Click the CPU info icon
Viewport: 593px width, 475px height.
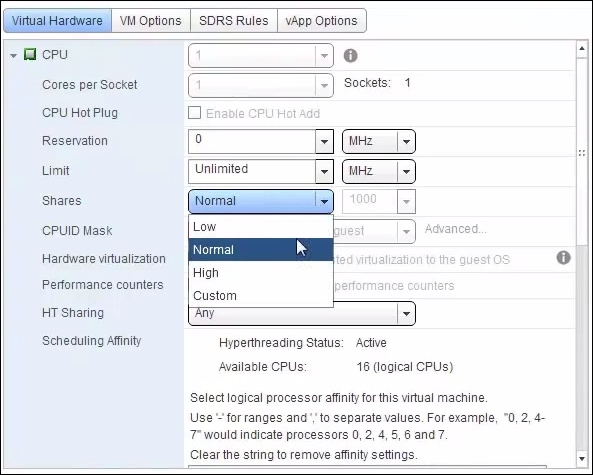point(350,56)
